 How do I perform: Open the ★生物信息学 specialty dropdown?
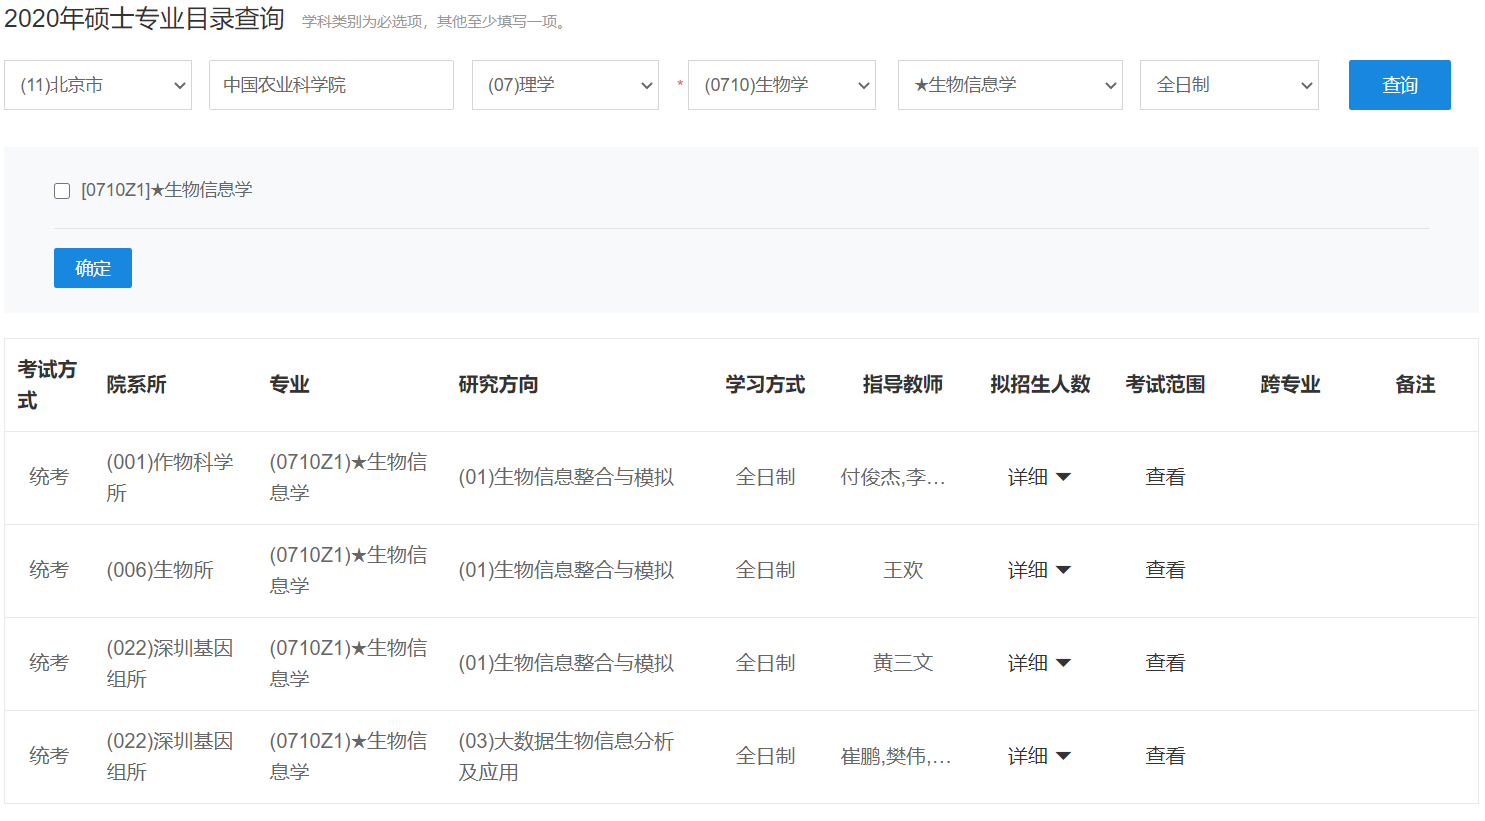[x=1009, y=85]
